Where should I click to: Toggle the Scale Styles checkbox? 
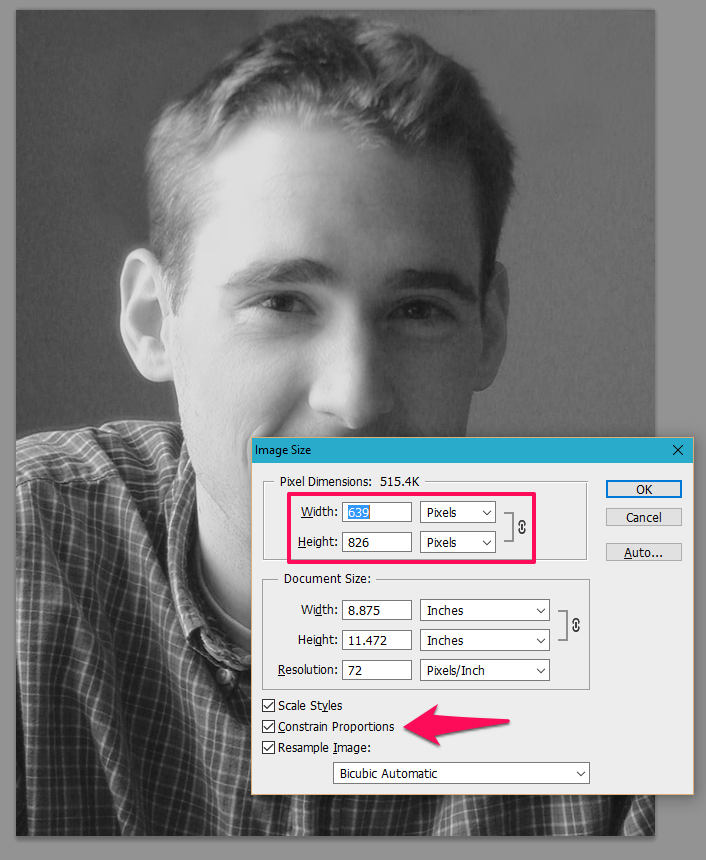pyautogui.click(x=269, y=706)
